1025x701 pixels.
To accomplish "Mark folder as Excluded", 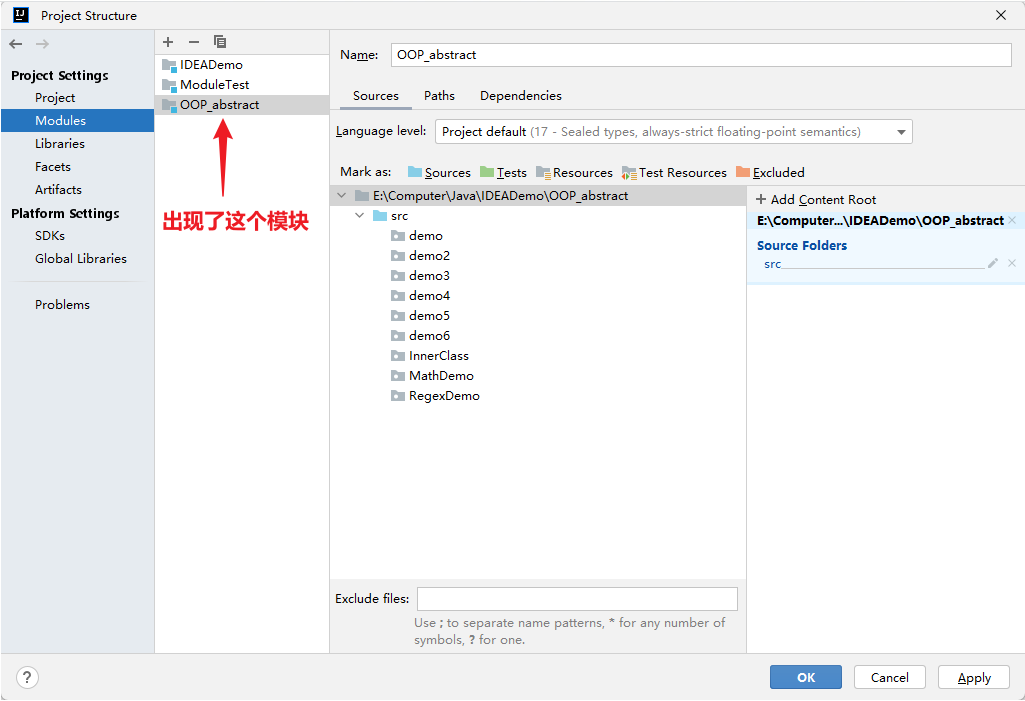I will (x=770, y=173).
